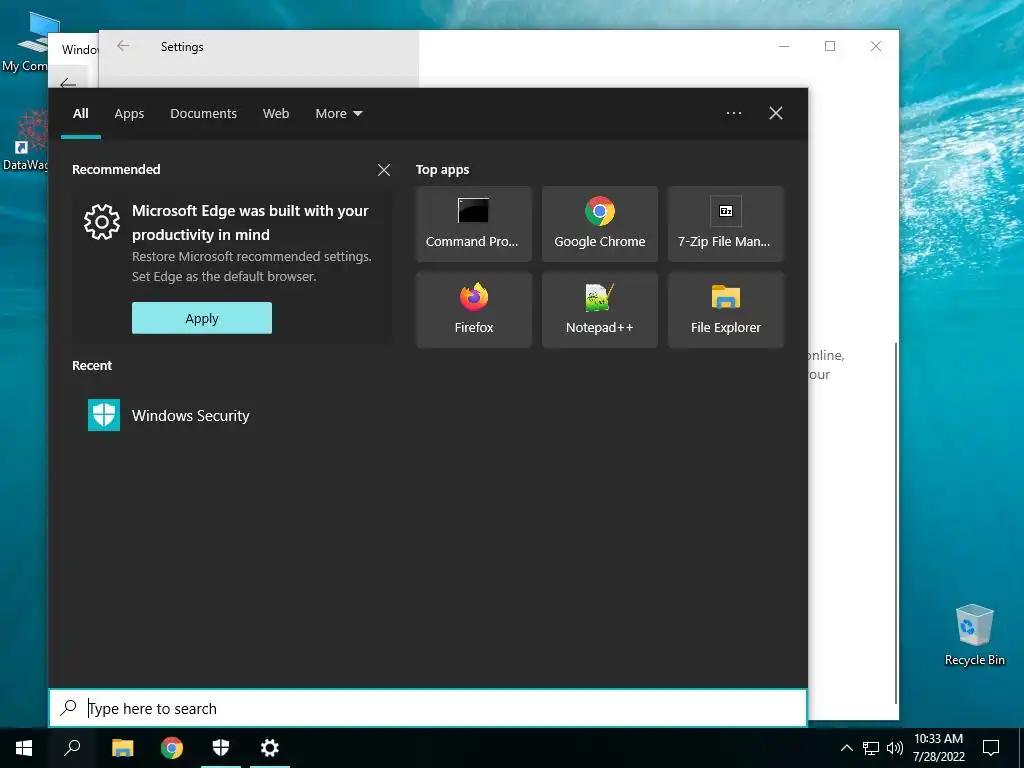This screenshot has width=1024, height=768.
Task: Switch to the All tab
Action: [x=80, y=114]
